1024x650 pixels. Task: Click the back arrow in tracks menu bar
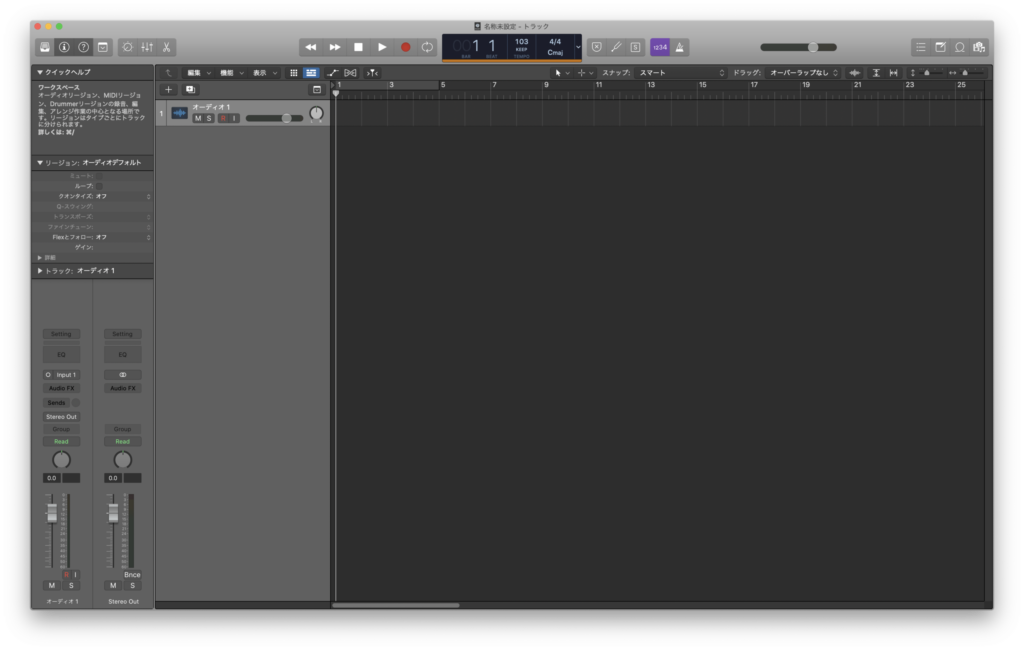[168, 73]
